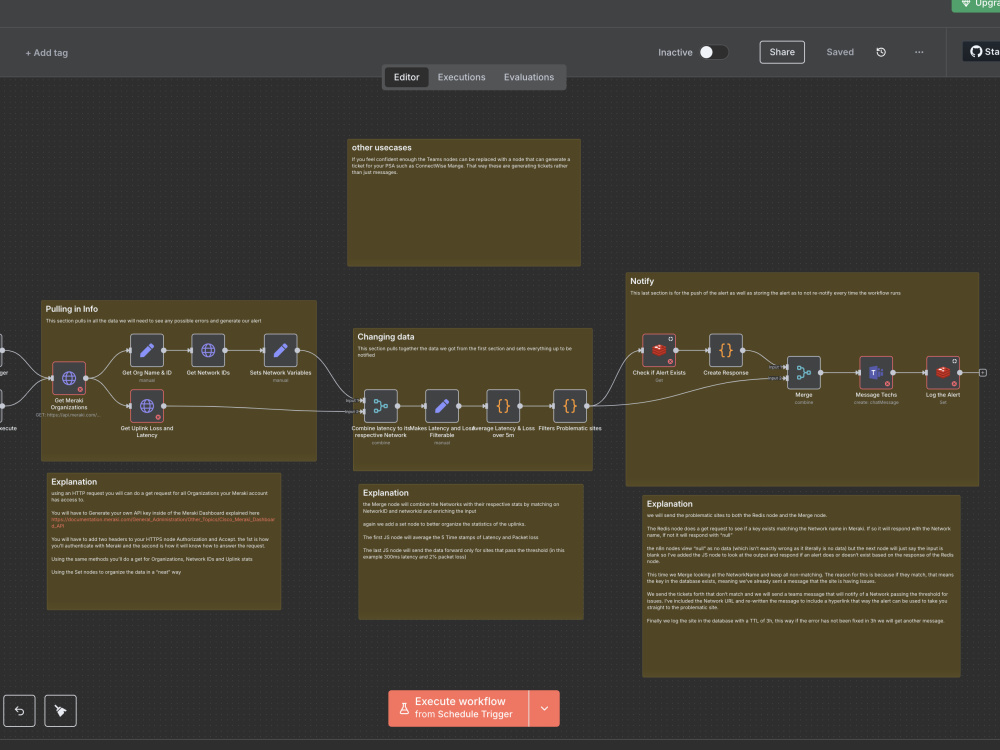Select the Get Network IDs node
The width and height of the screenshot is (1000, 750).
(x=208, y=350)
